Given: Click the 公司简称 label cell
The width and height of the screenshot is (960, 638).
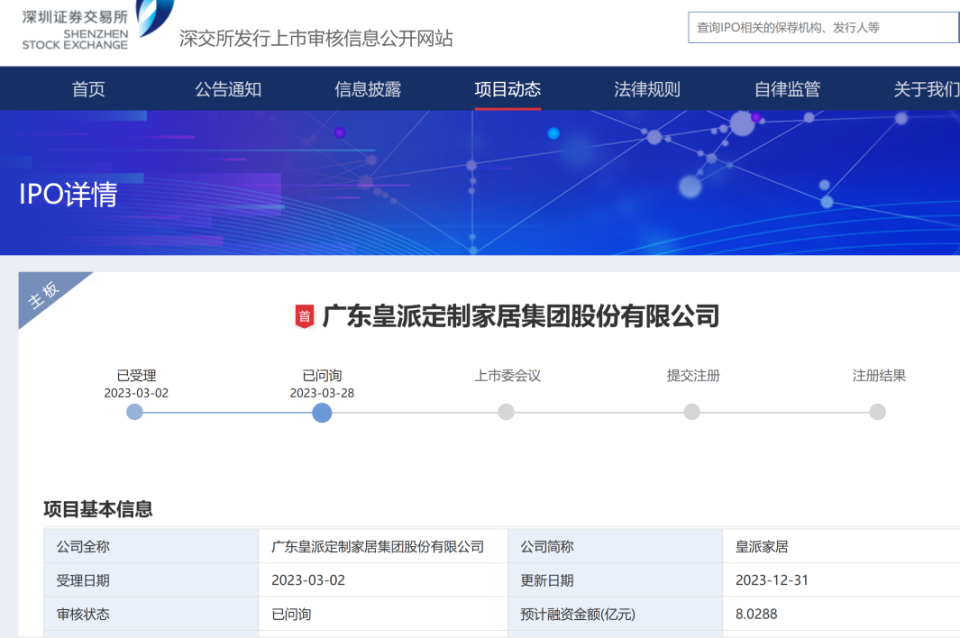Looking at the screenshot, I should coord(615,546).
